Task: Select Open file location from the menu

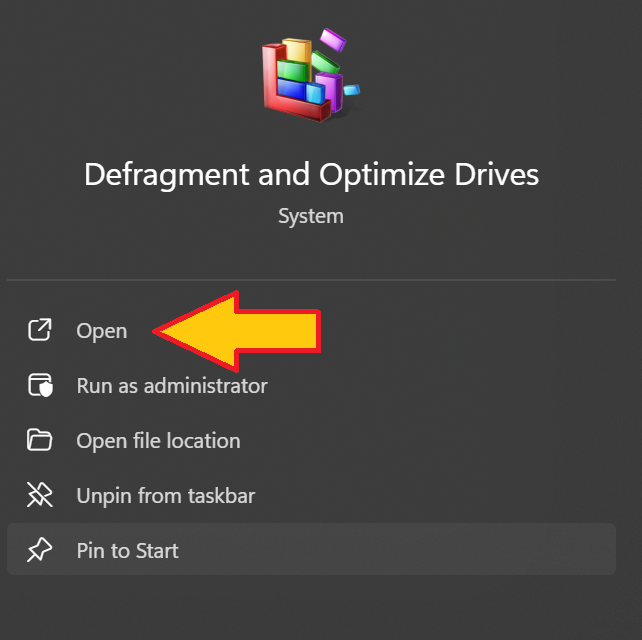Action: point(158,441)
